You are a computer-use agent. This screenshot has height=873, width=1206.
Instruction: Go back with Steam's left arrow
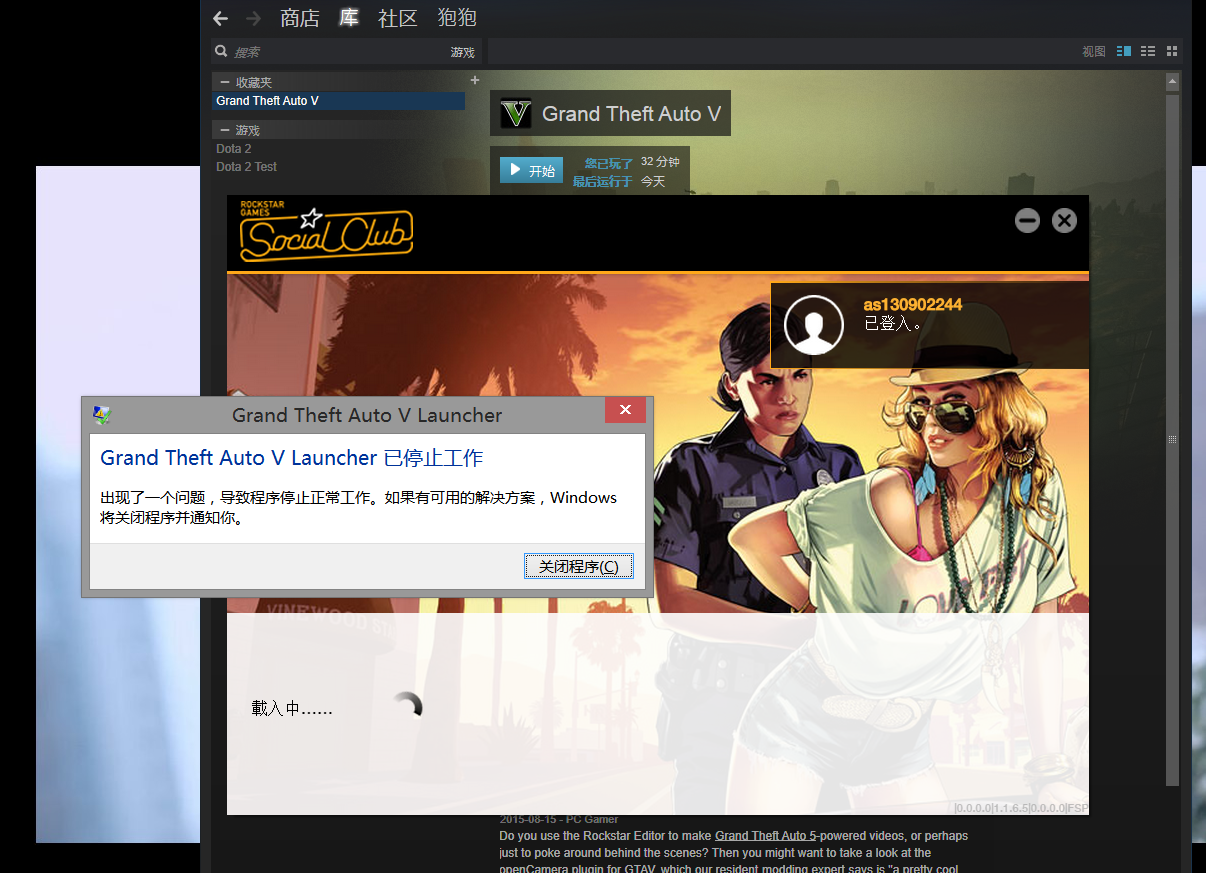tap(221, 18)
